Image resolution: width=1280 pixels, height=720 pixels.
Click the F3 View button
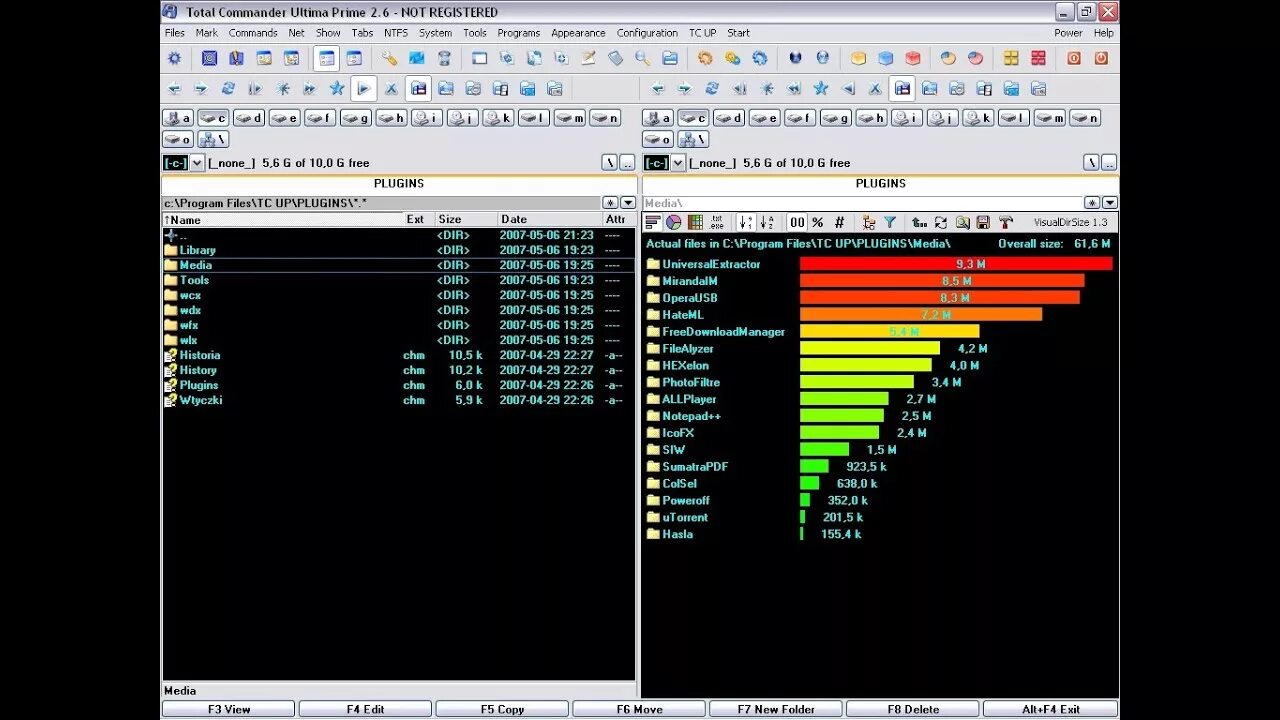229,709
